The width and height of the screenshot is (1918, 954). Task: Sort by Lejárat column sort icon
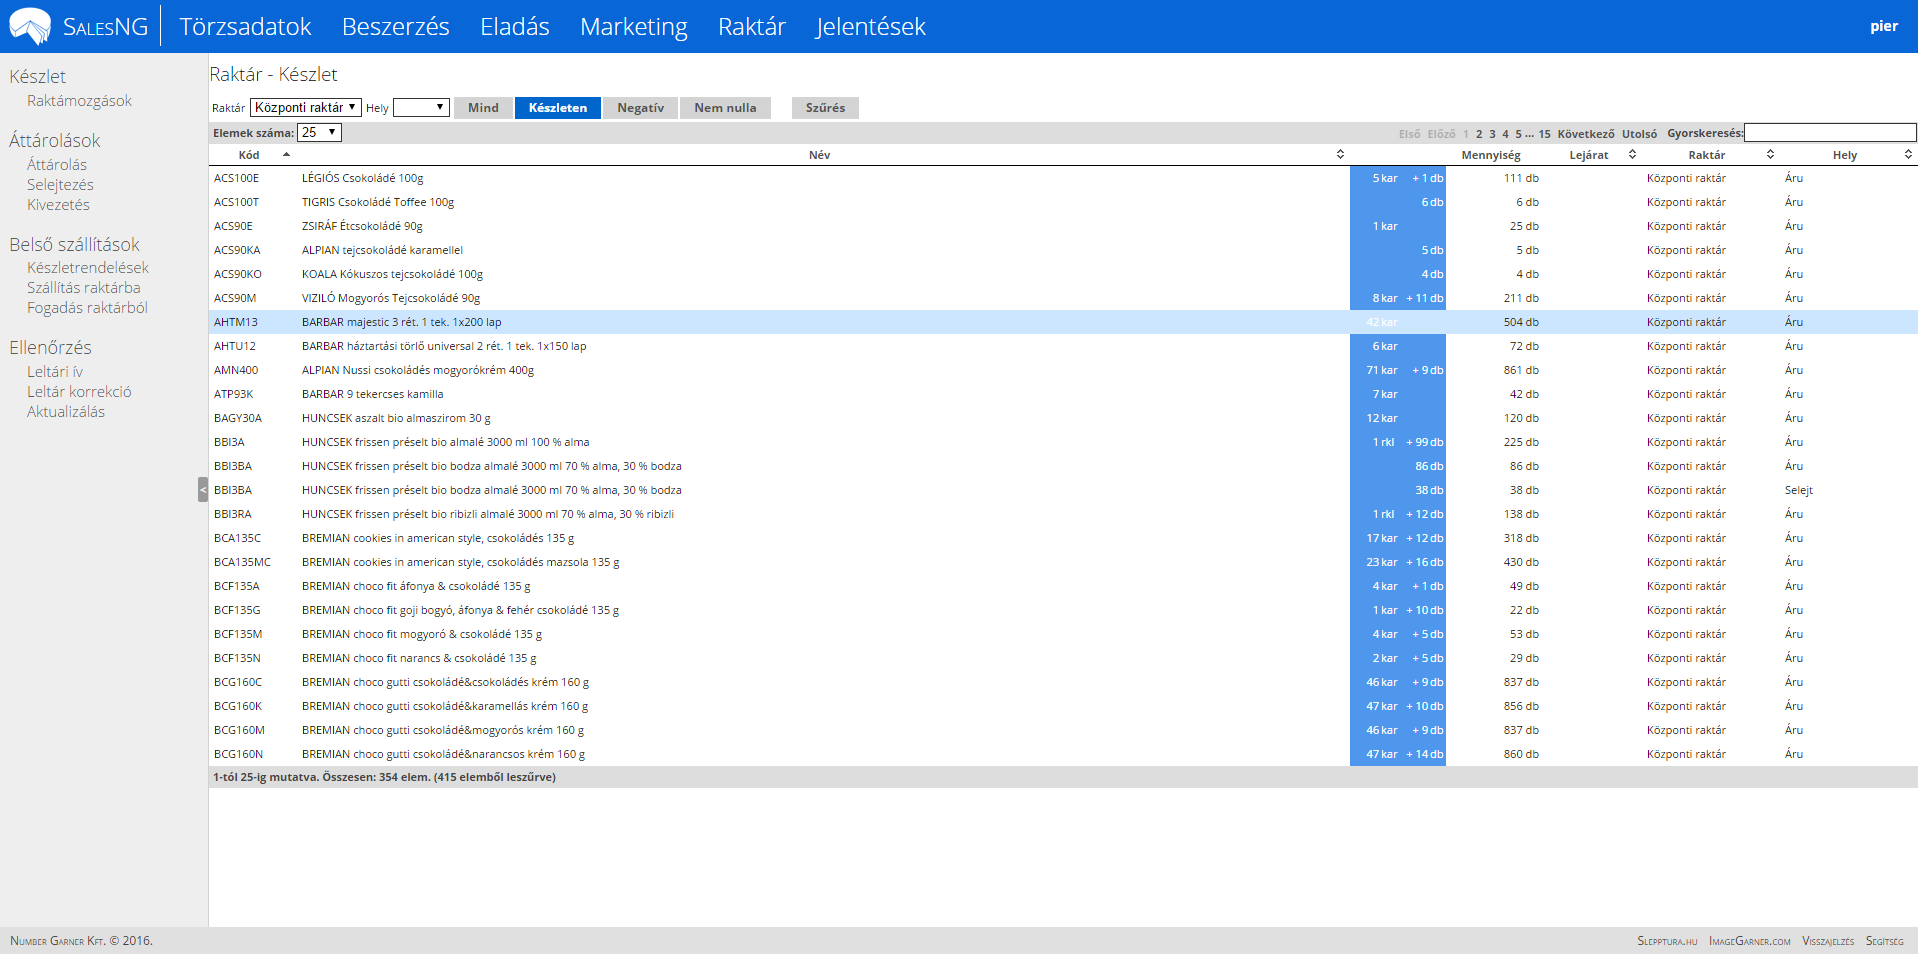(1632, 155)
